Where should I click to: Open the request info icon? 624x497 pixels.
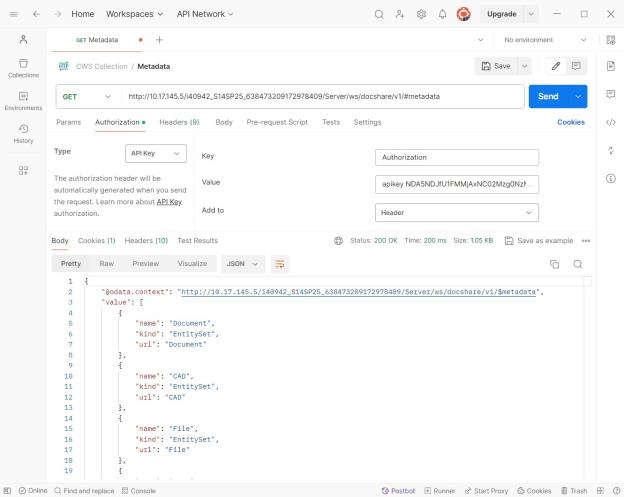611,178
